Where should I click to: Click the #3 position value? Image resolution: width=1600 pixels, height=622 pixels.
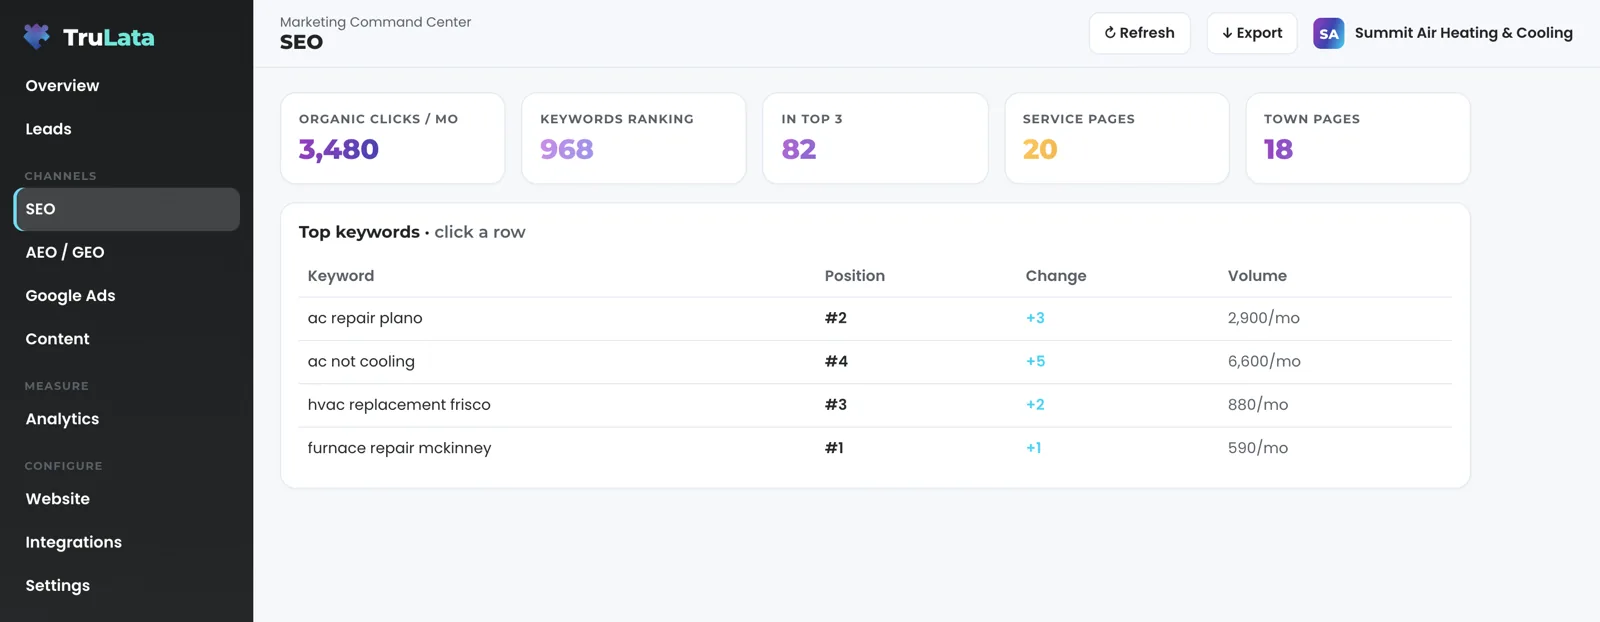pyautogui.click(x=836, y=405)
